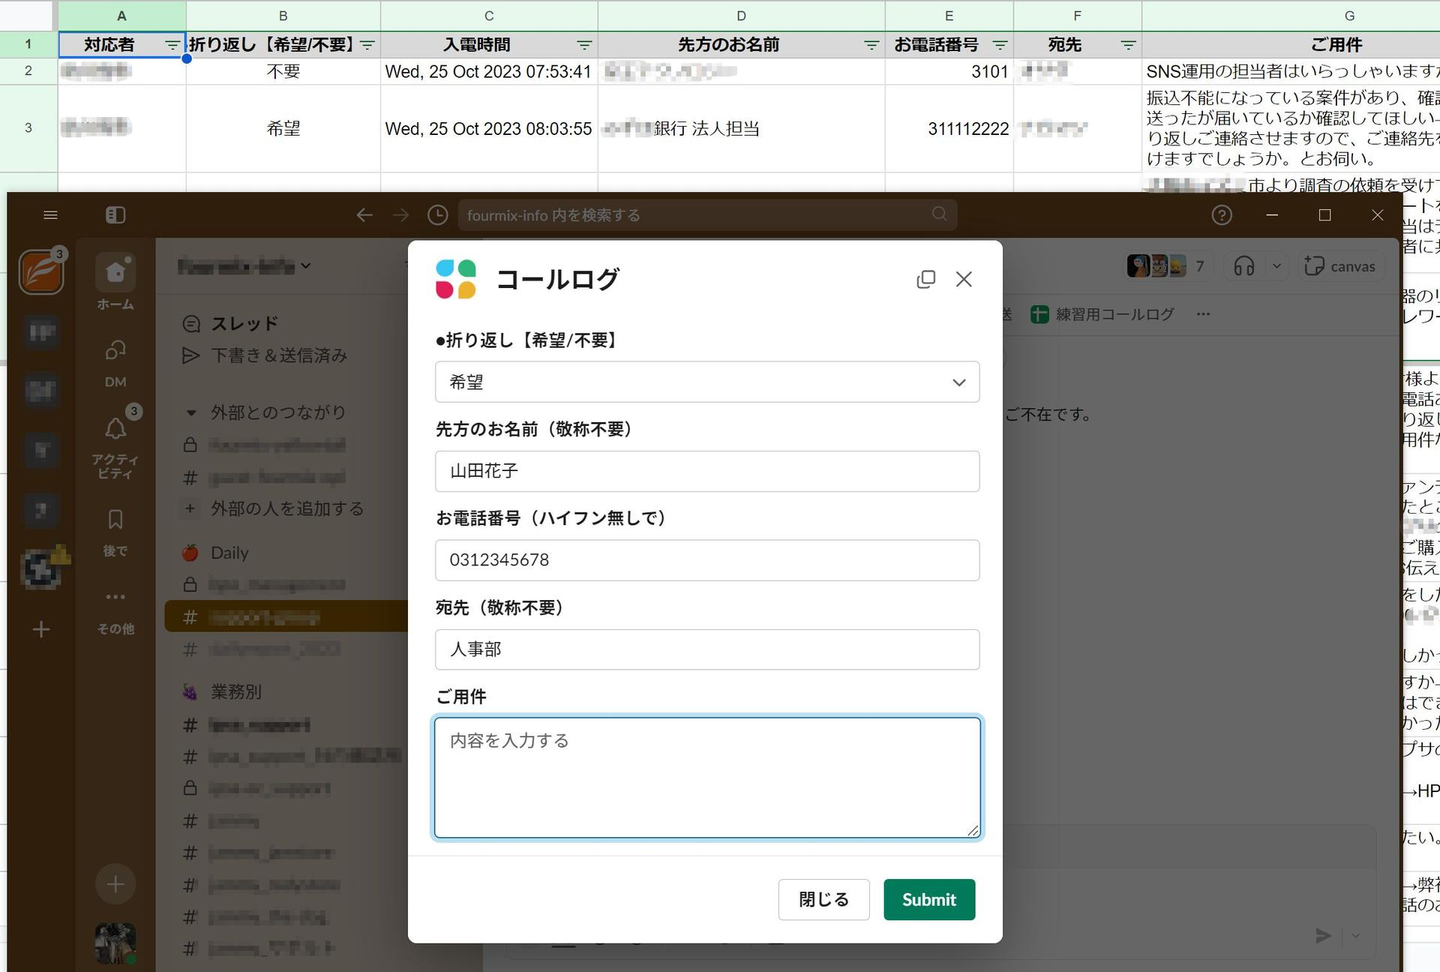The image size is (1440, 972).
Task: Collapse the 外部とのつながり section
Action: [191, 412]
